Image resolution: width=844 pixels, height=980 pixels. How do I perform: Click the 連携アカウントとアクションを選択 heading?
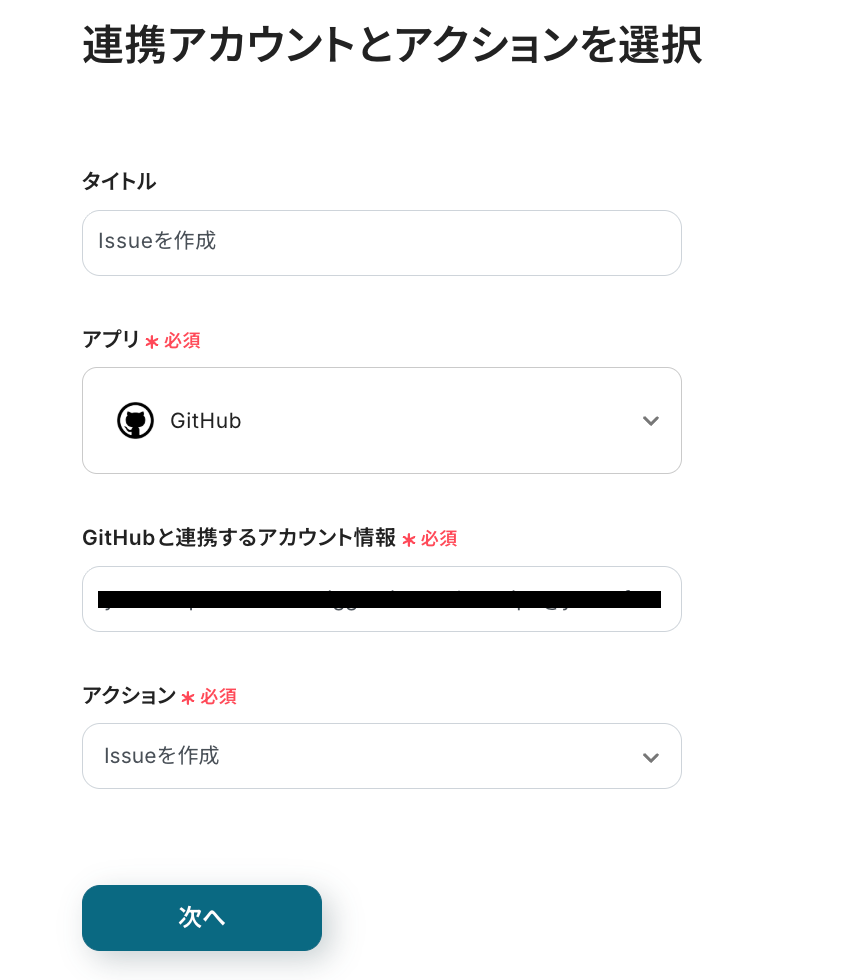(392, 45)
